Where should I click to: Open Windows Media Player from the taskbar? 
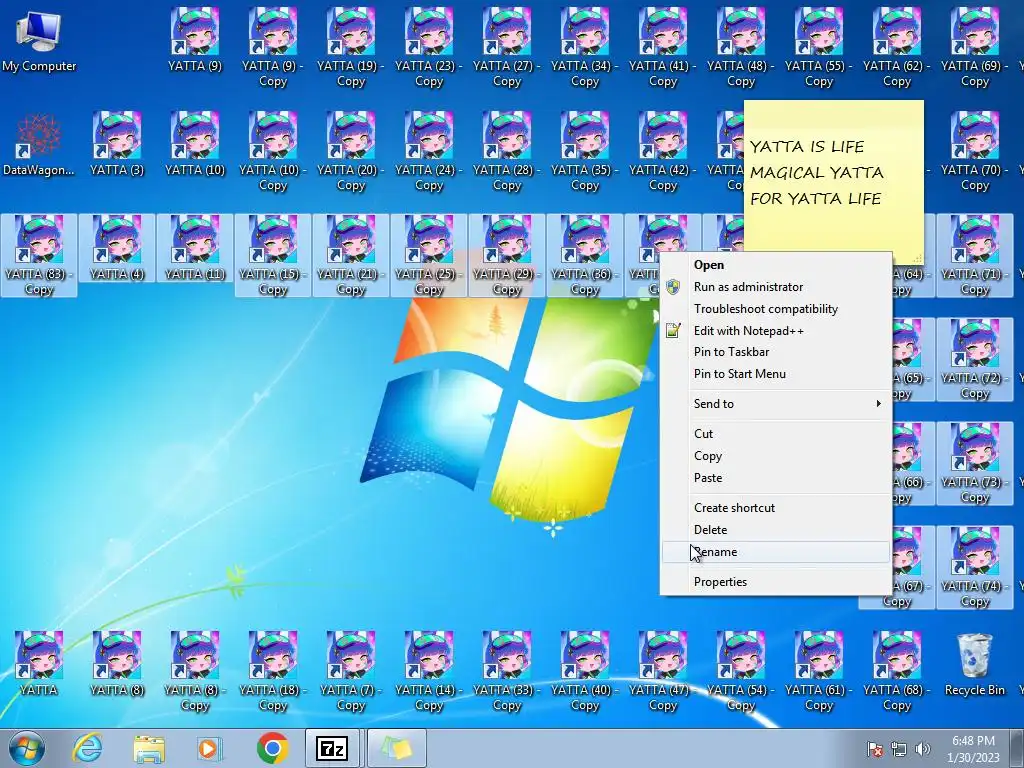(210, 748)
